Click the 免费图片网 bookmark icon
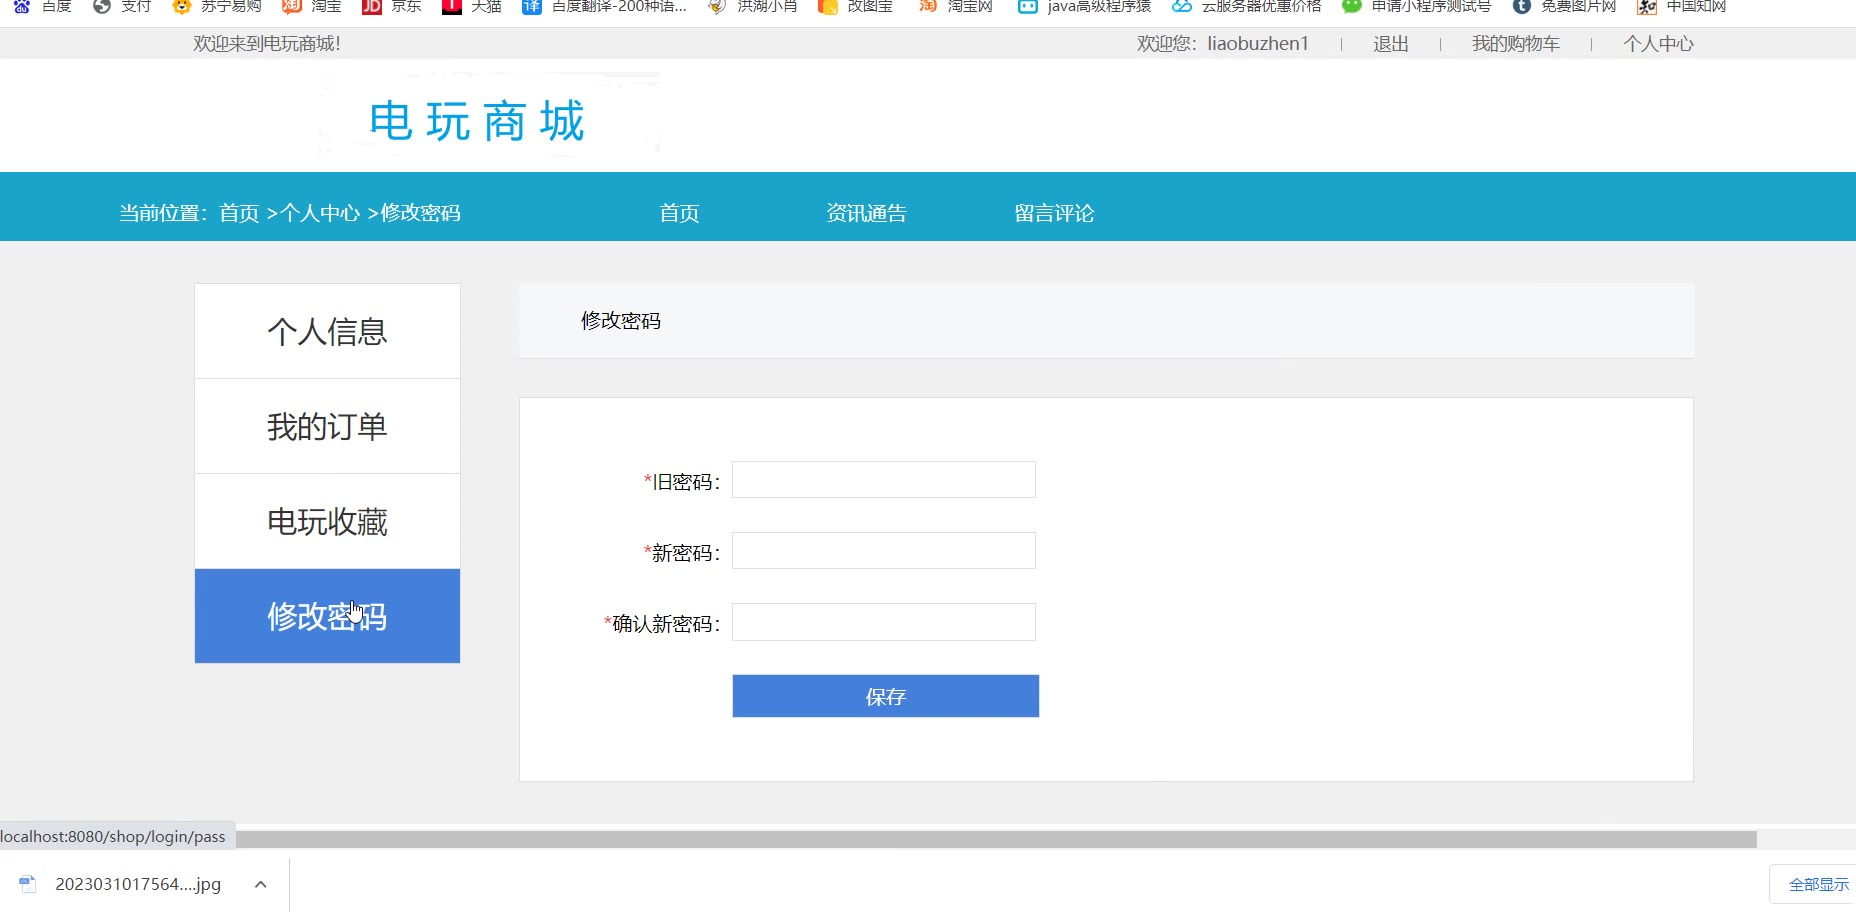 [x=1521, y=6]
